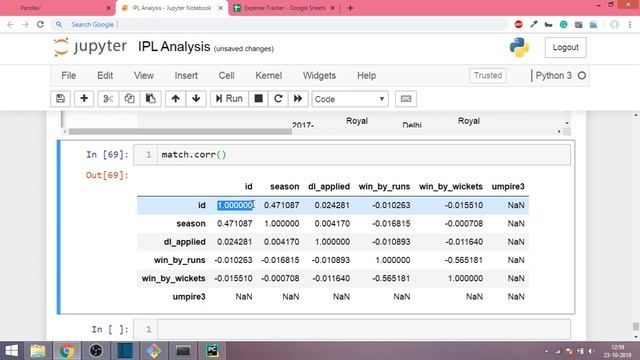Screen dimensions: 640x360
Task: Click the win_by_wickets column header
Action: coord(451,187)
